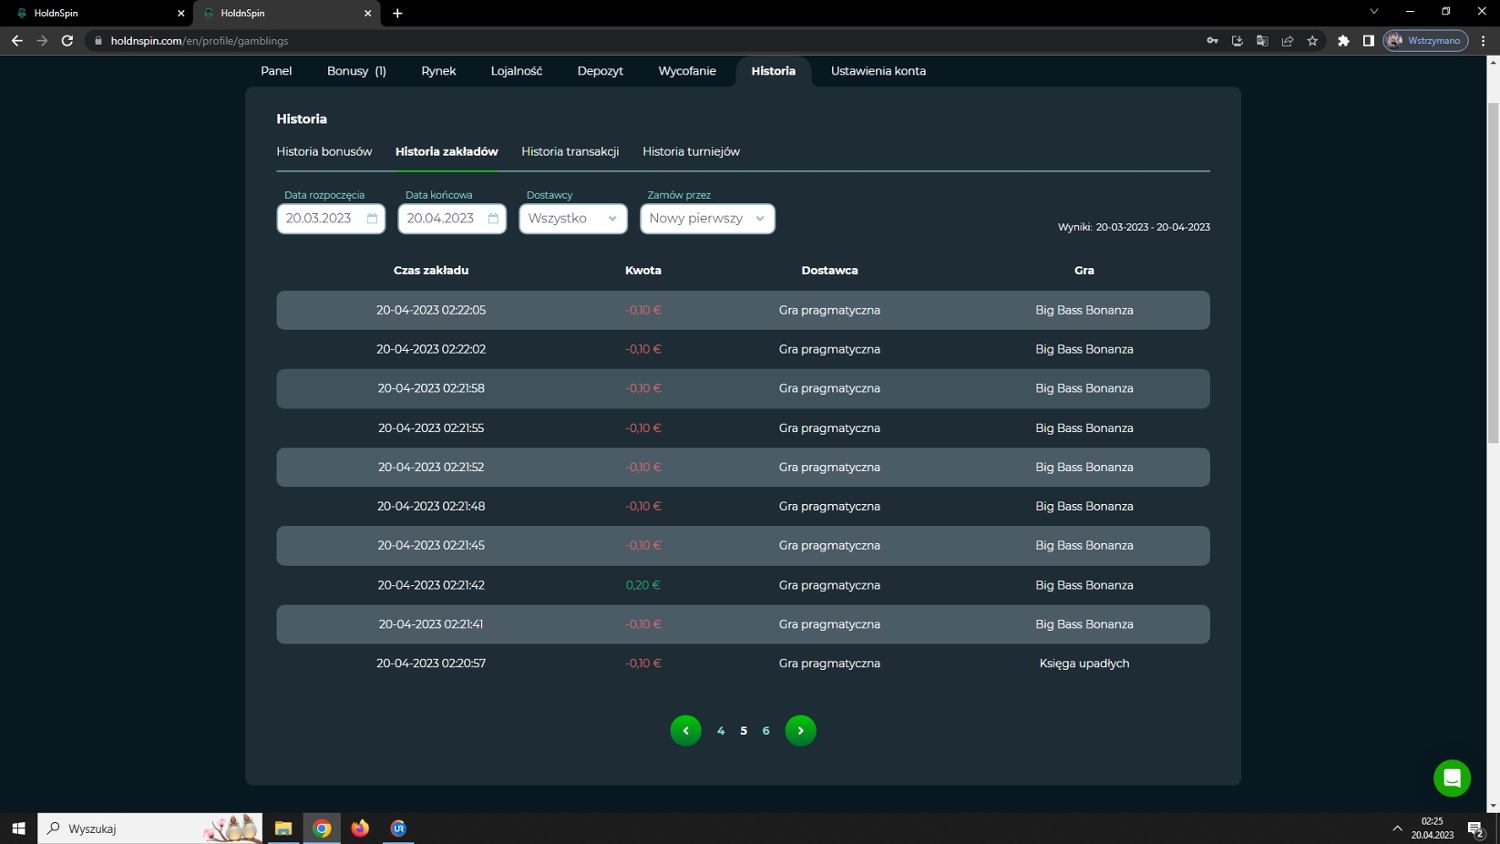
Task: Go to previous page of bet history
Action: (x=685, y=731)
